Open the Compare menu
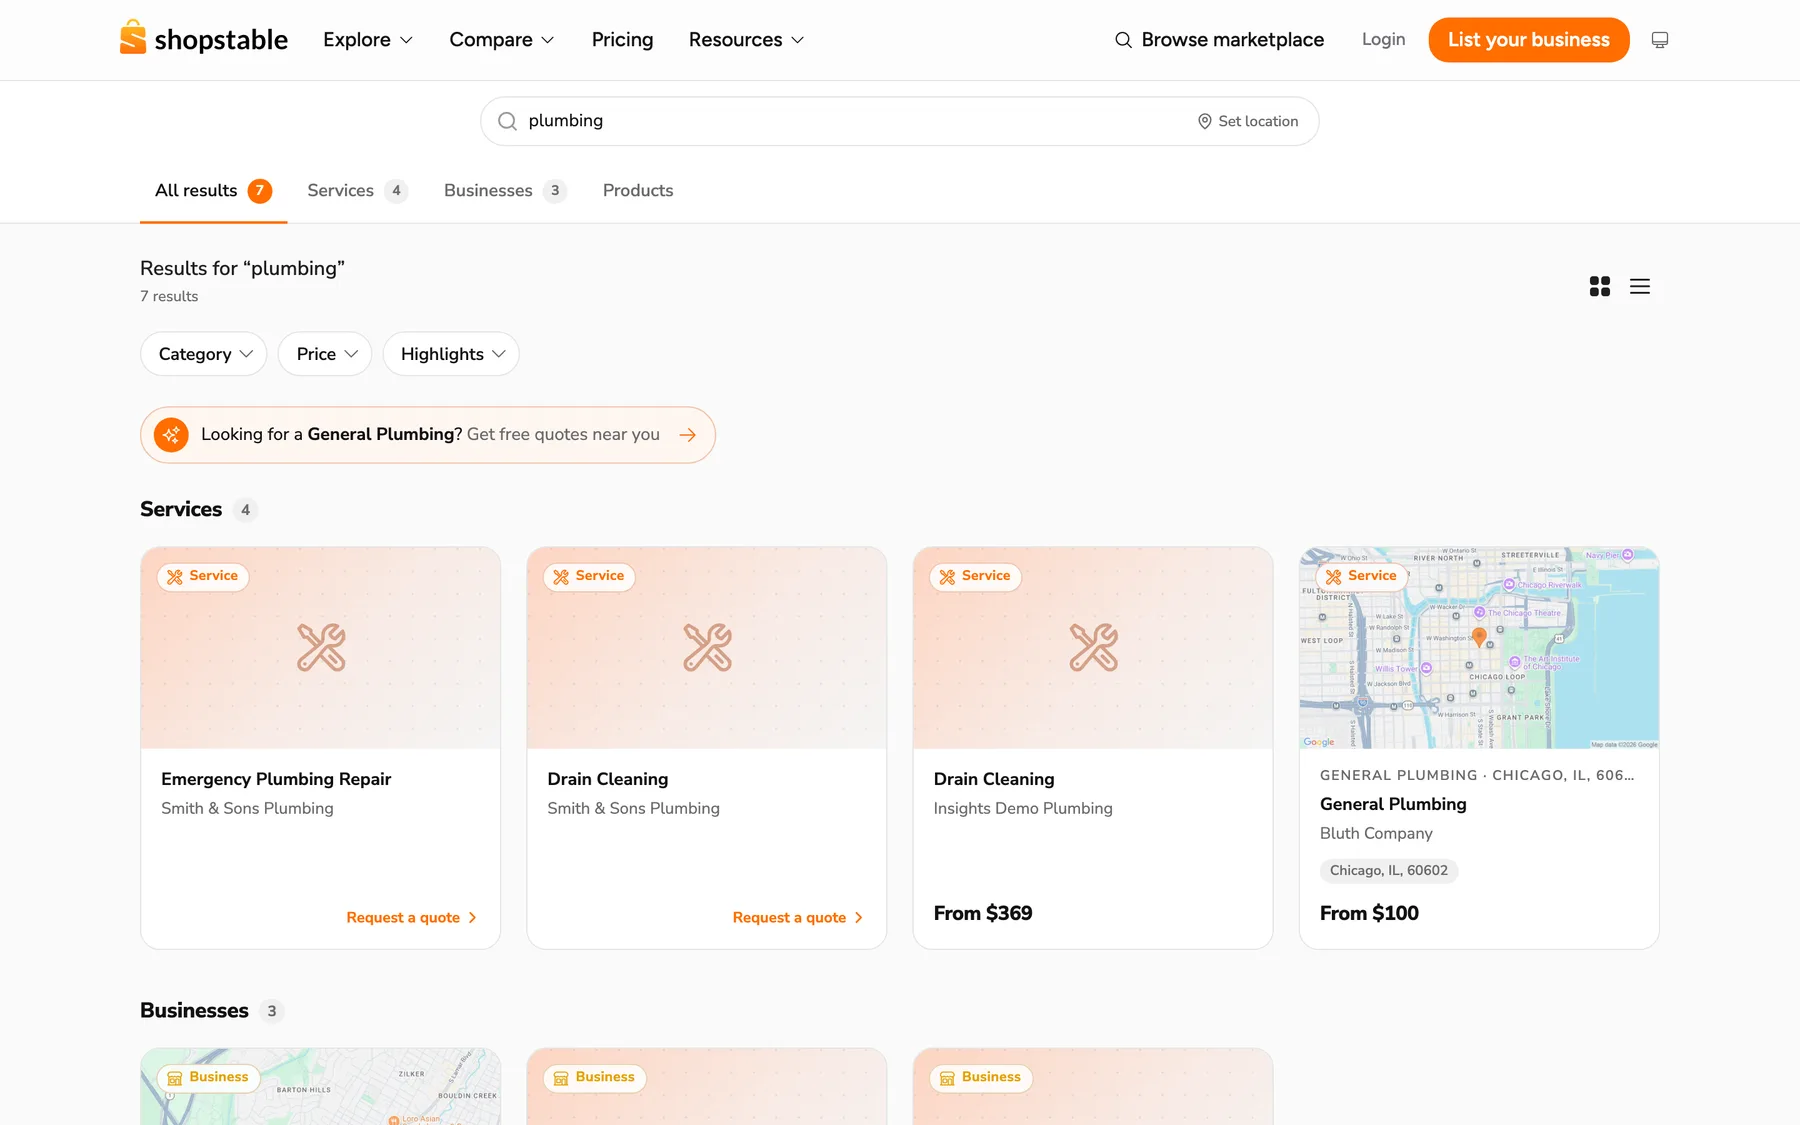The image size is (1800, 1125). click(502, 40)
